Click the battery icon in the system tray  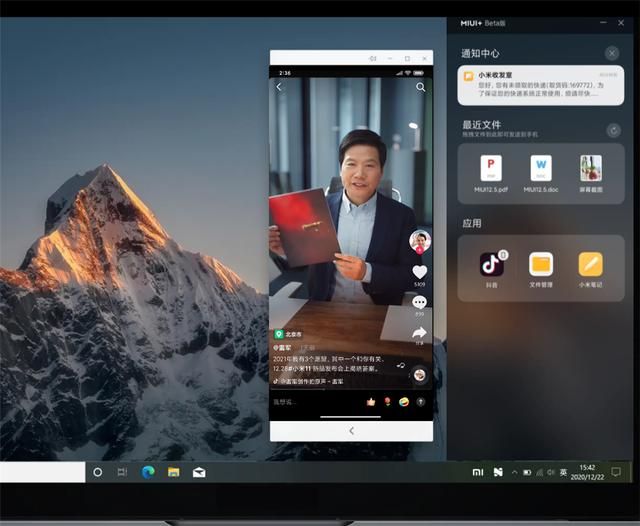click(x=527, y=472)
